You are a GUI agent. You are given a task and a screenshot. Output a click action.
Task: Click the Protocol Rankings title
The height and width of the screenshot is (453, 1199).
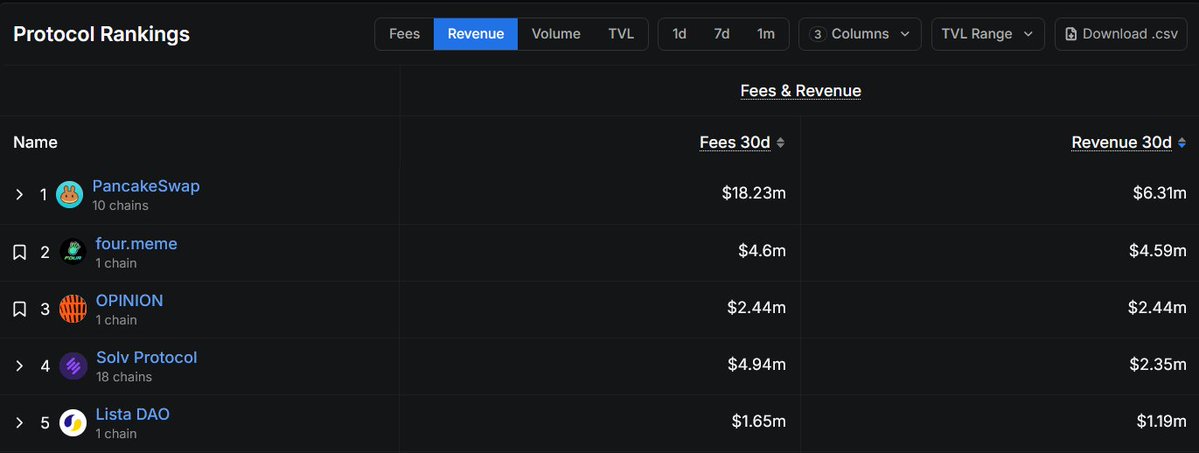click(x=102, y=34)
